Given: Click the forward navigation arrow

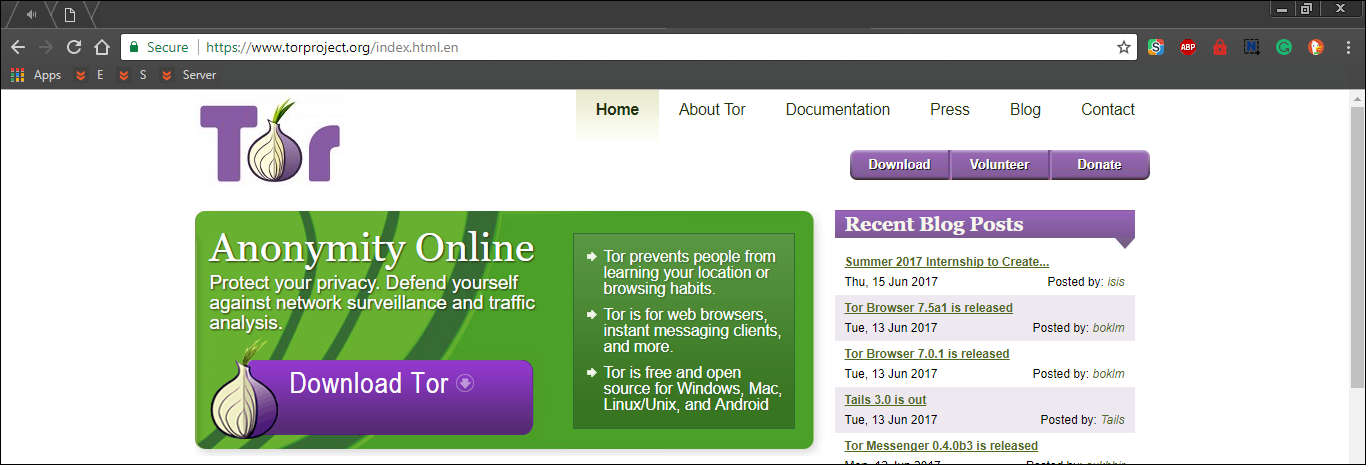Looking at the screenshot, I should tap(45, 47).
